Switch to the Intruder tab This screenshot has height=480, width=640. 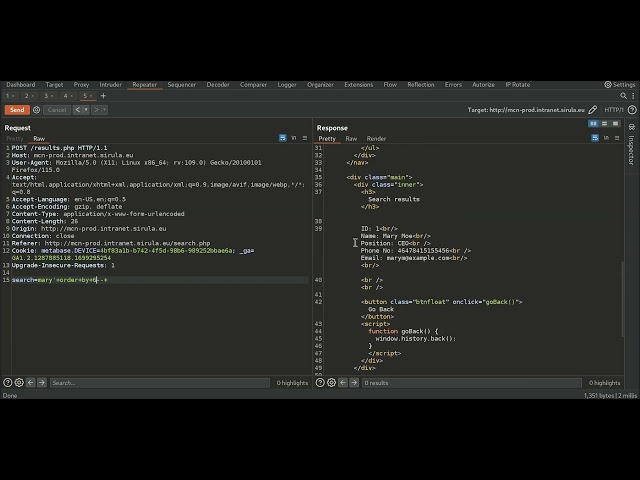(x=111, y=84)
